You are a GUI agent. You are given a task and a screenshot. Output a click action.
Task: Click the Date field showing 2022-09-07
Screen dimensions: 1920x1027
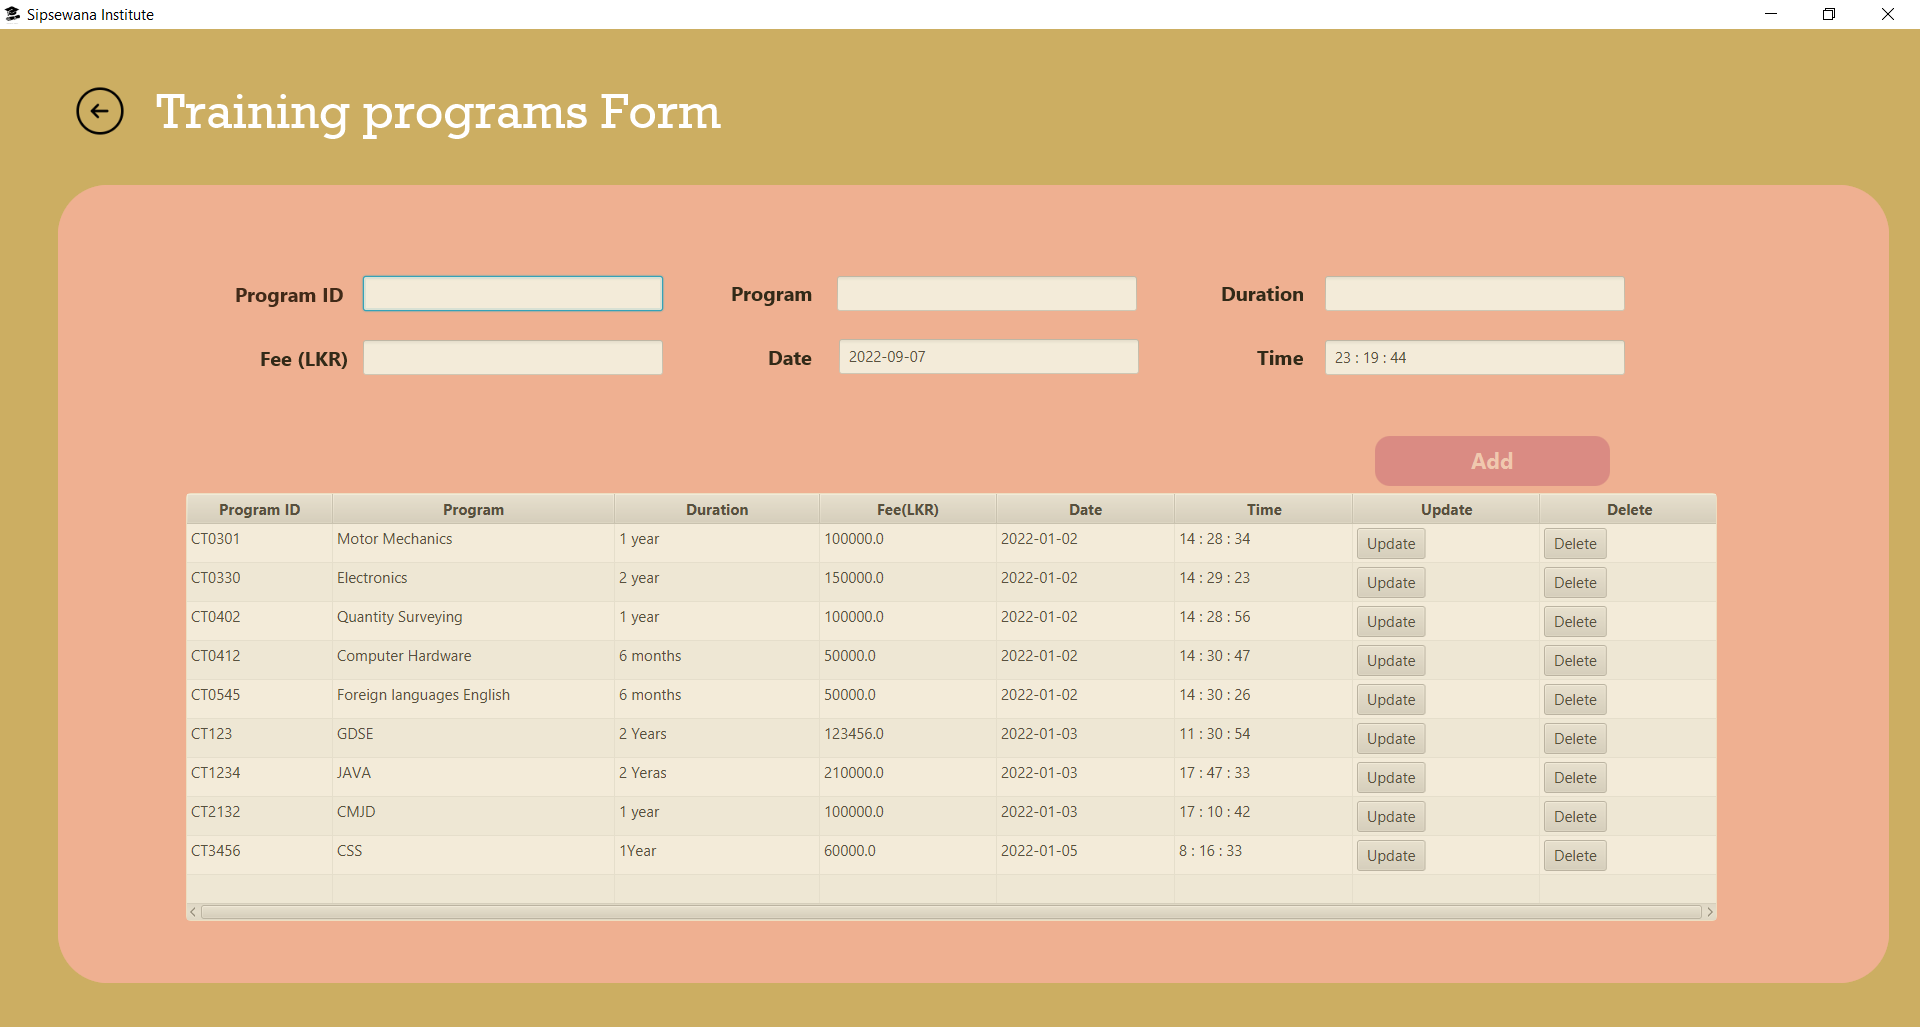pyautogui.click(x=989, y=357)
